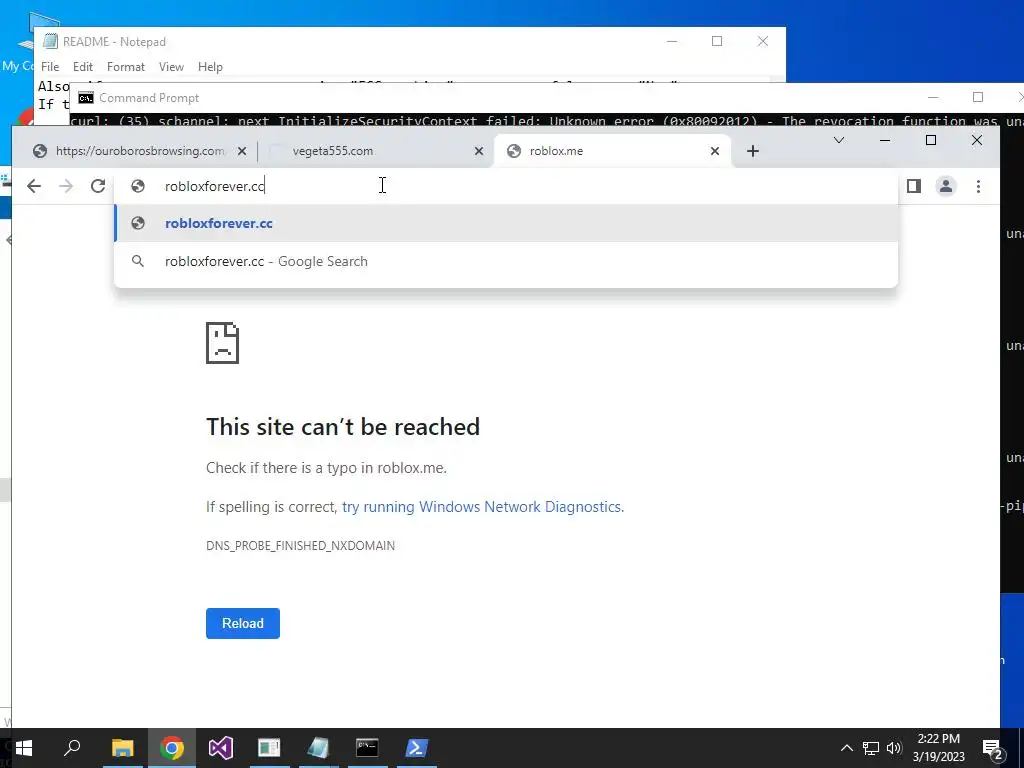Viewport: 1024px width, 768px height.
Task: Click the address bar with robloxforever.cc
Action: tap(506, 186)
